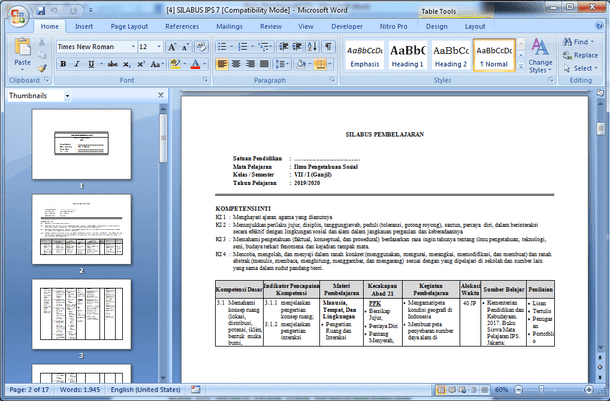Image resolution: width=610 pixels, height=401 pixels.
Task: Toggle Print Layout view button
Action: [x=441, y=390]
